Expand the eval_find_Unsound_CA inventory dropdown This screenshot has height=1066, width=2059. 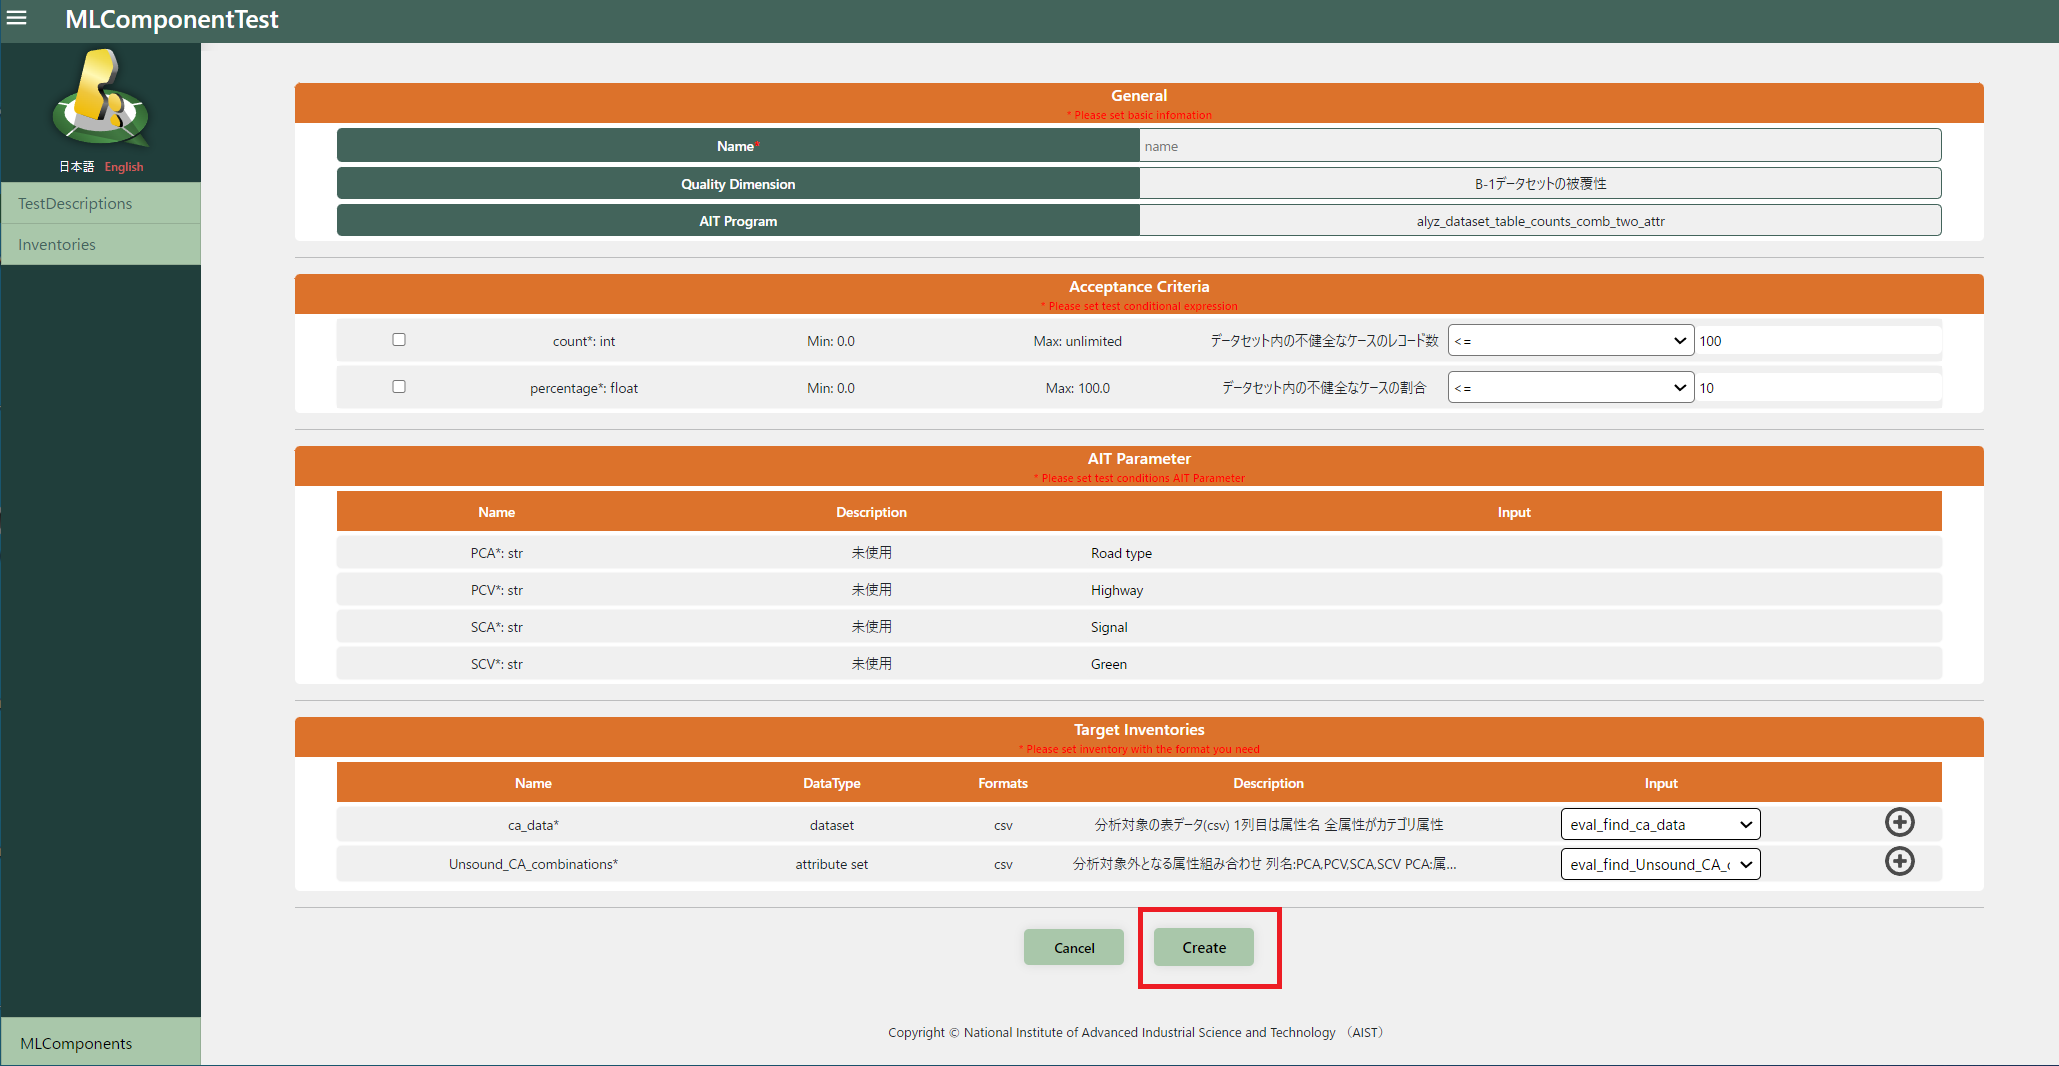coord(1660,864)
